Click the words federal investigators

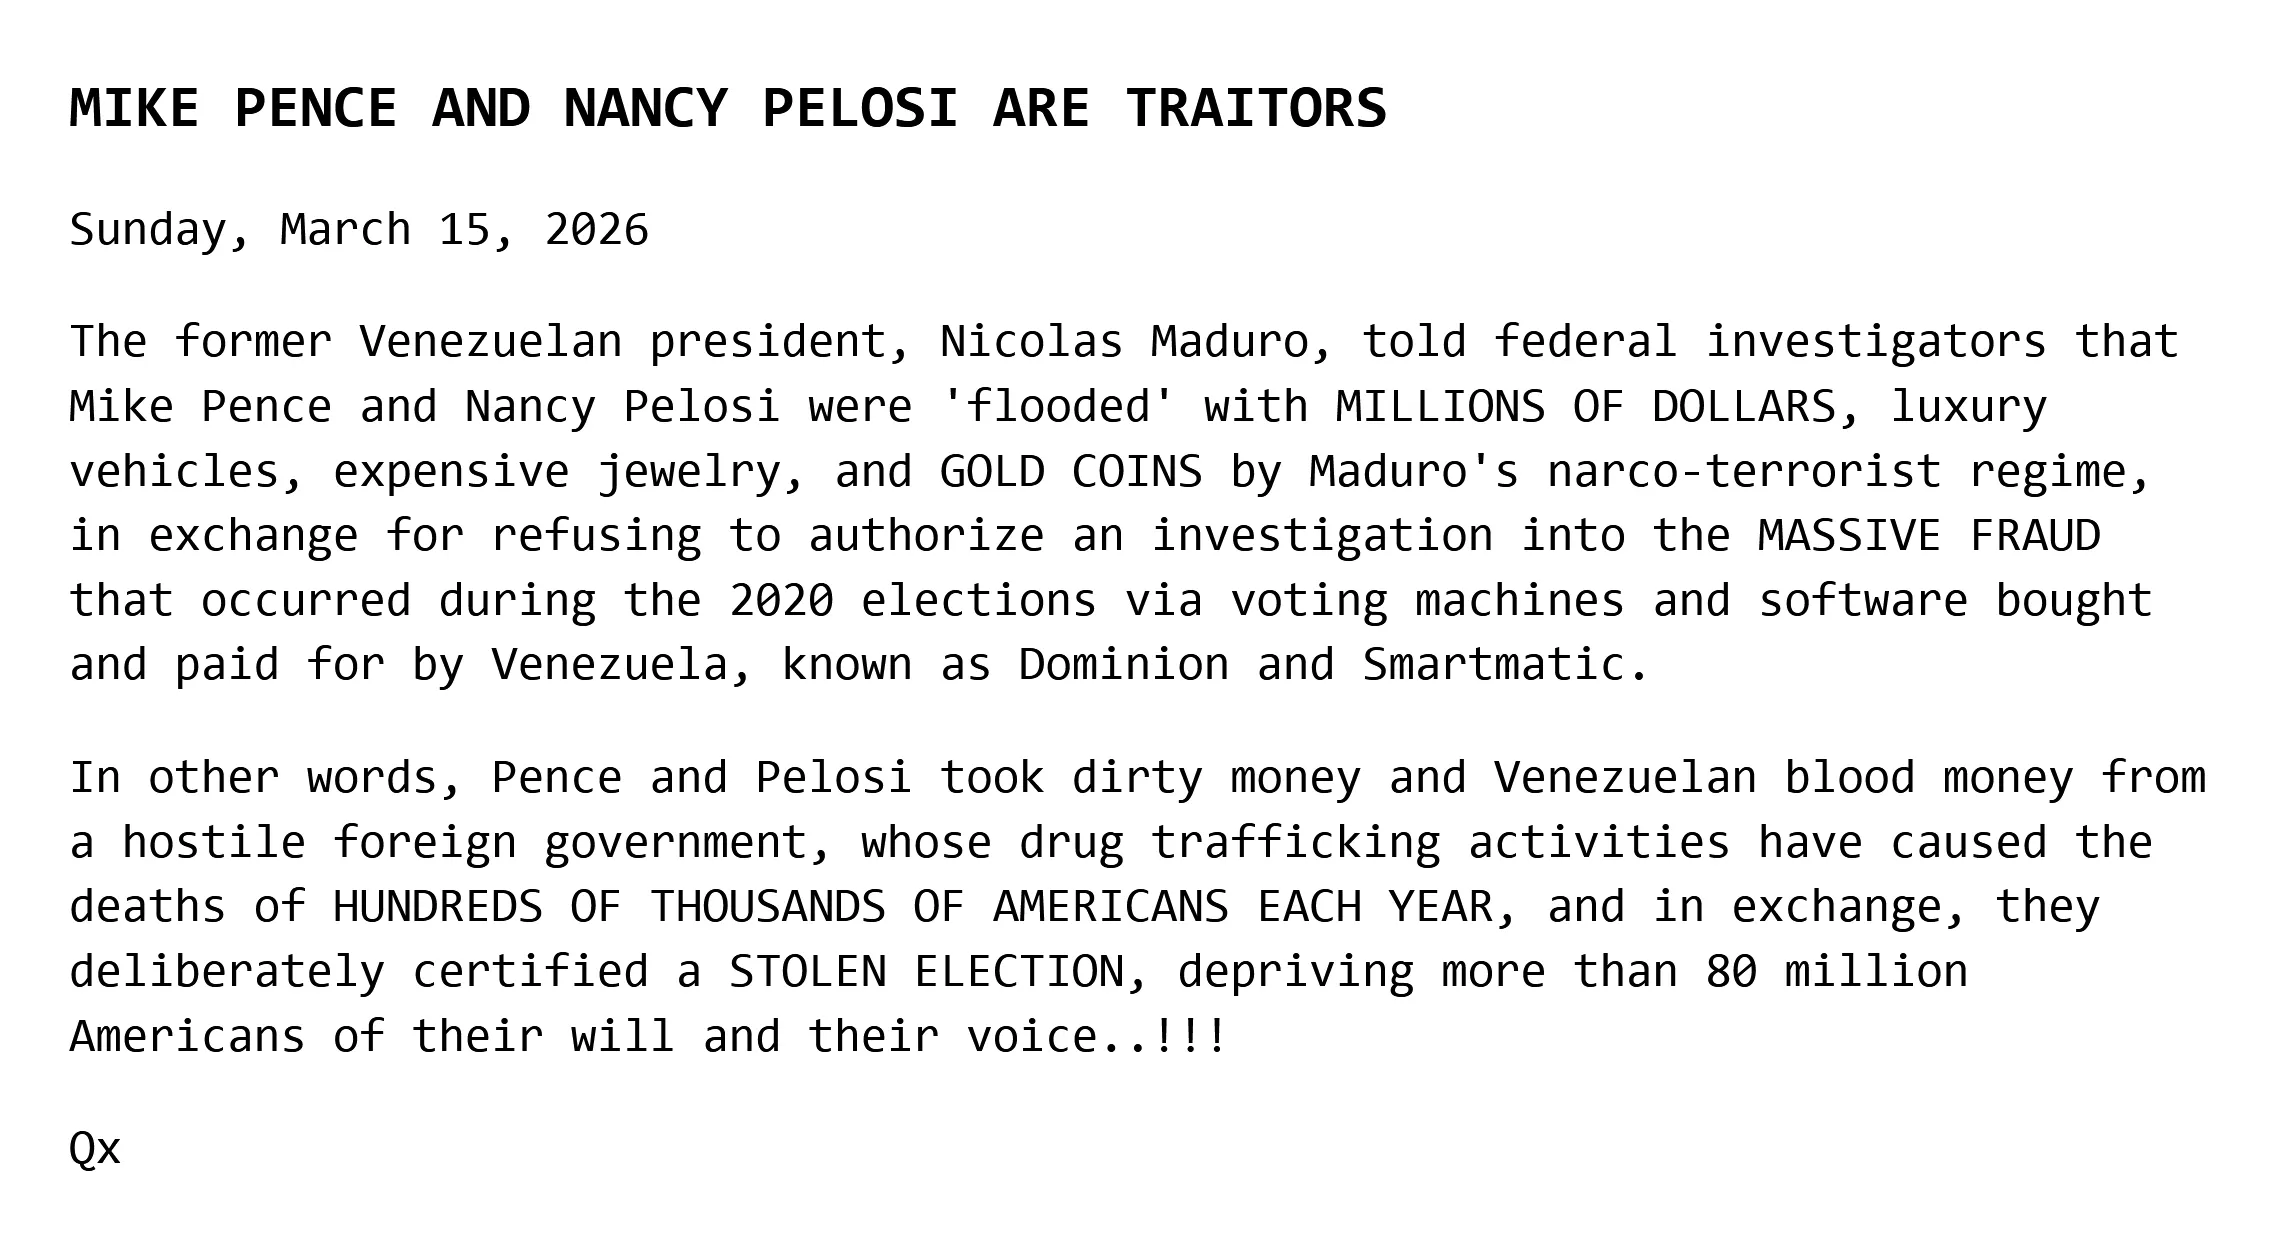(x=1770, y=342)
